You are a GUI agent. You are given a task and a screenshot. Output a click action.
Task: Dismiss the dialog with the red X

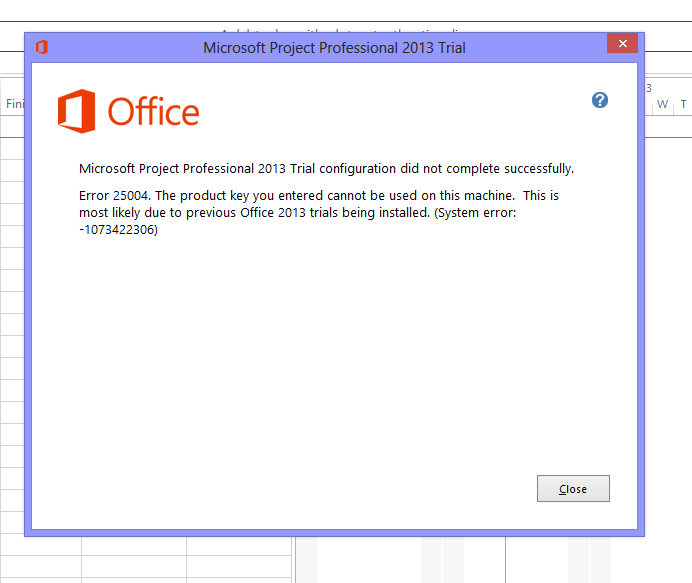622,43
